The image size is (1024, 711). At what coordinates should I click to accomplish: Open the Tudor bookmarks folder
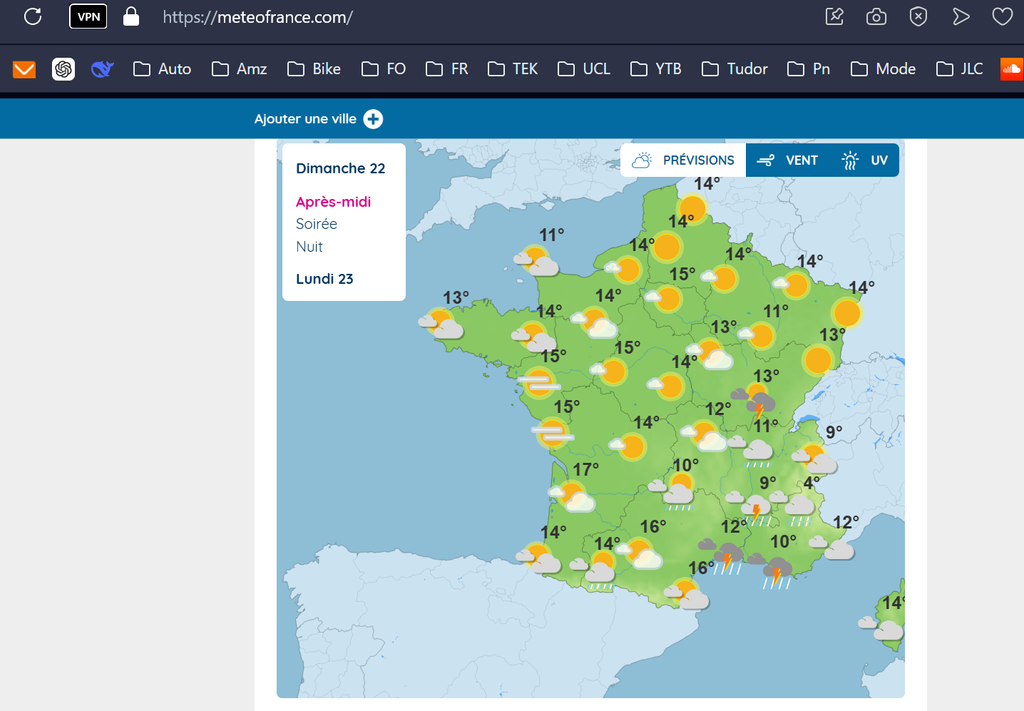(x=734, y=69)
